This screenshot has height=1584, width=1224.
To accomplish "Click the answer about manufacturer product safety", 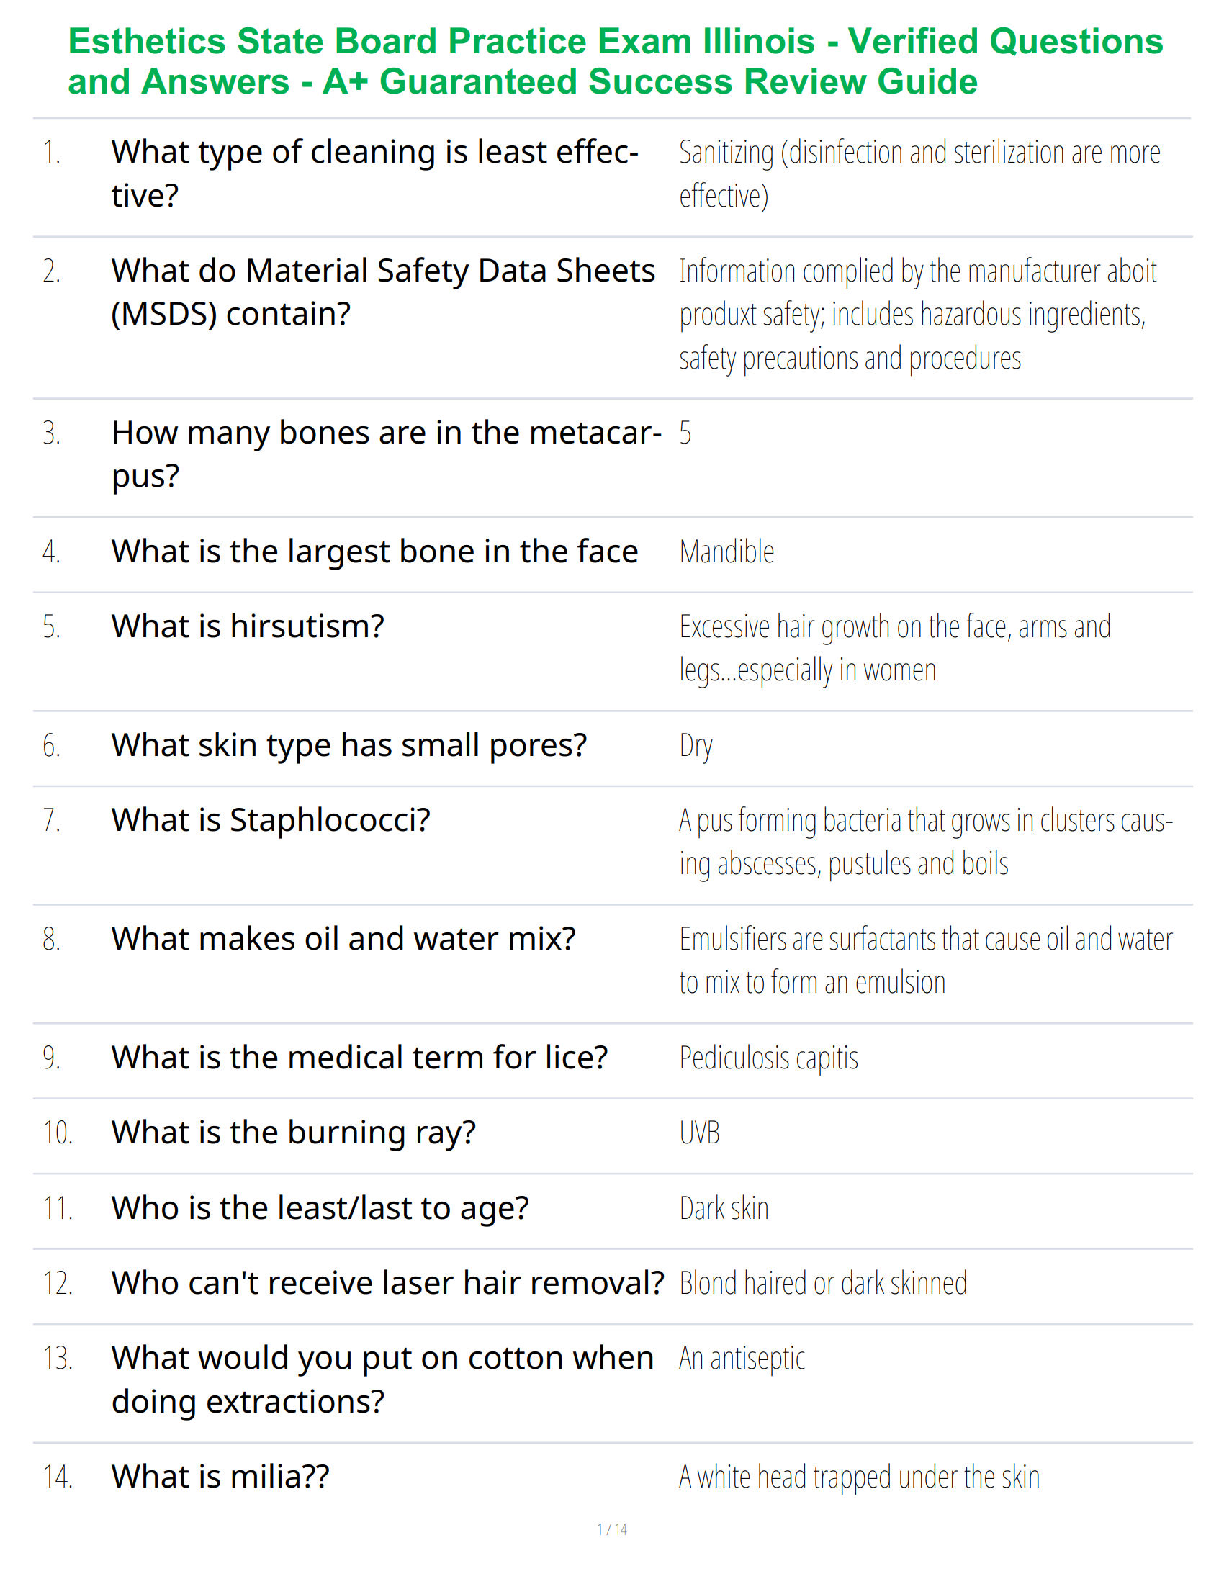I will coord(918,314).
